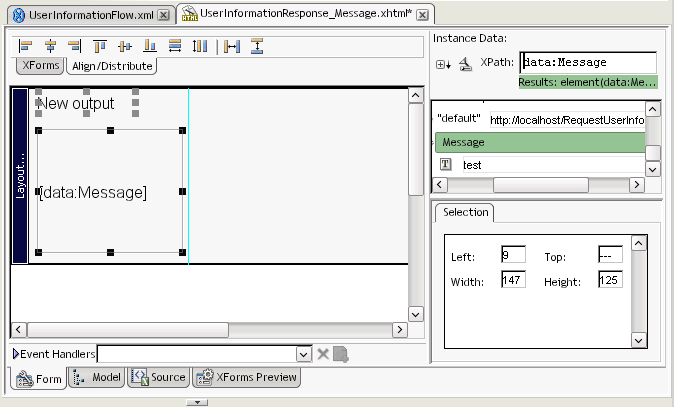Click form canvas scroll up arrow
The height and width of the screenshot is (407, 674).
tap(416, 95)
